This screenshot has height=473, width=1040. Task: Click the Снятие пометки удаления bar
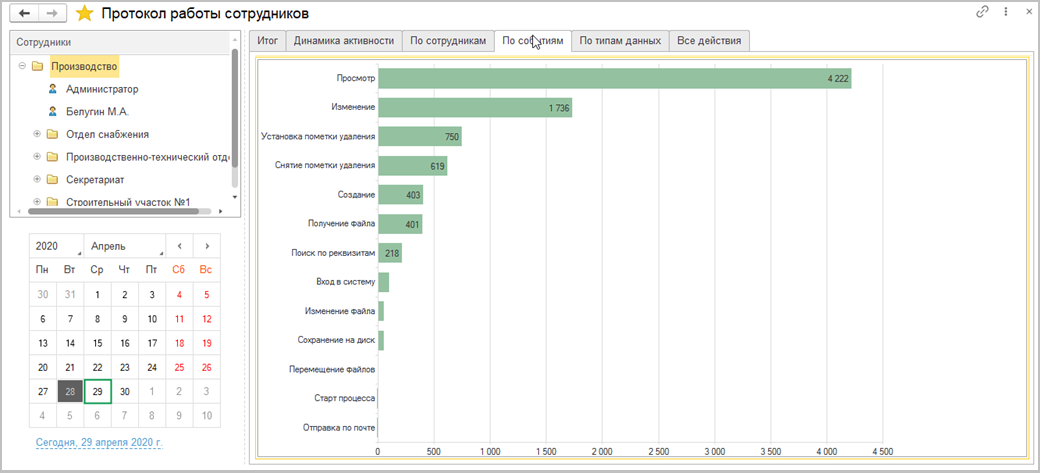coord(413,165)
